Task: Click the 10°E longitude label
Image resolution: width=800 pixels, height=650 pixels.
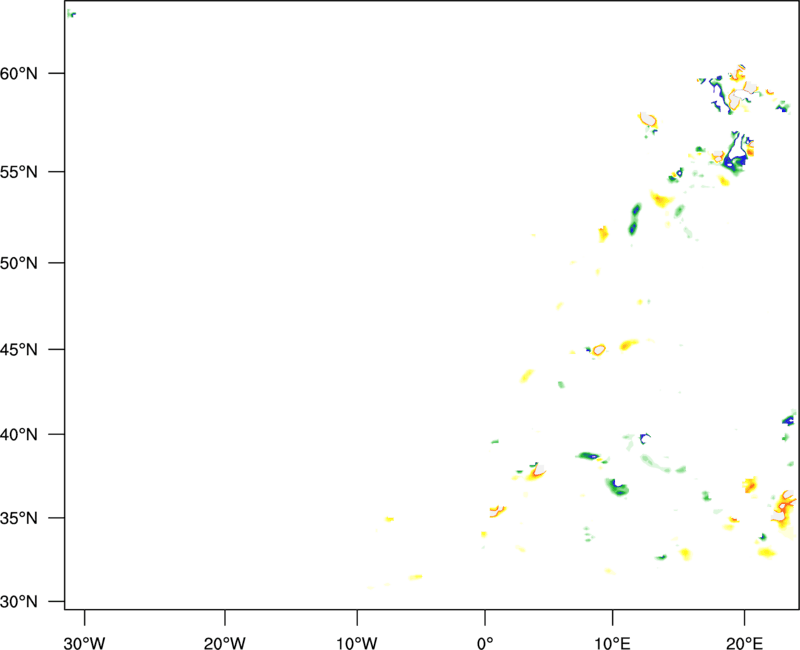Action: [x=612, y=643]
